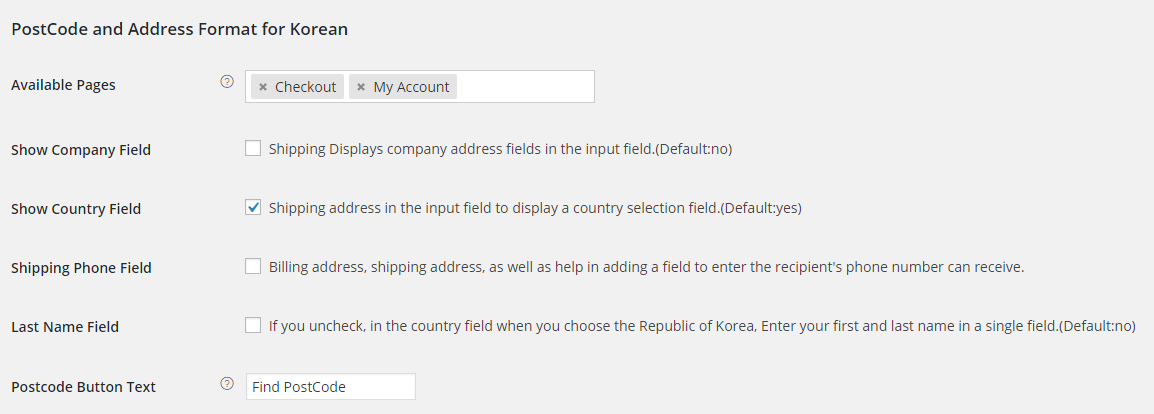The image size is (1154, 414).
Task: Remove the Checkout tag using its x
Action: coord(263,87)
